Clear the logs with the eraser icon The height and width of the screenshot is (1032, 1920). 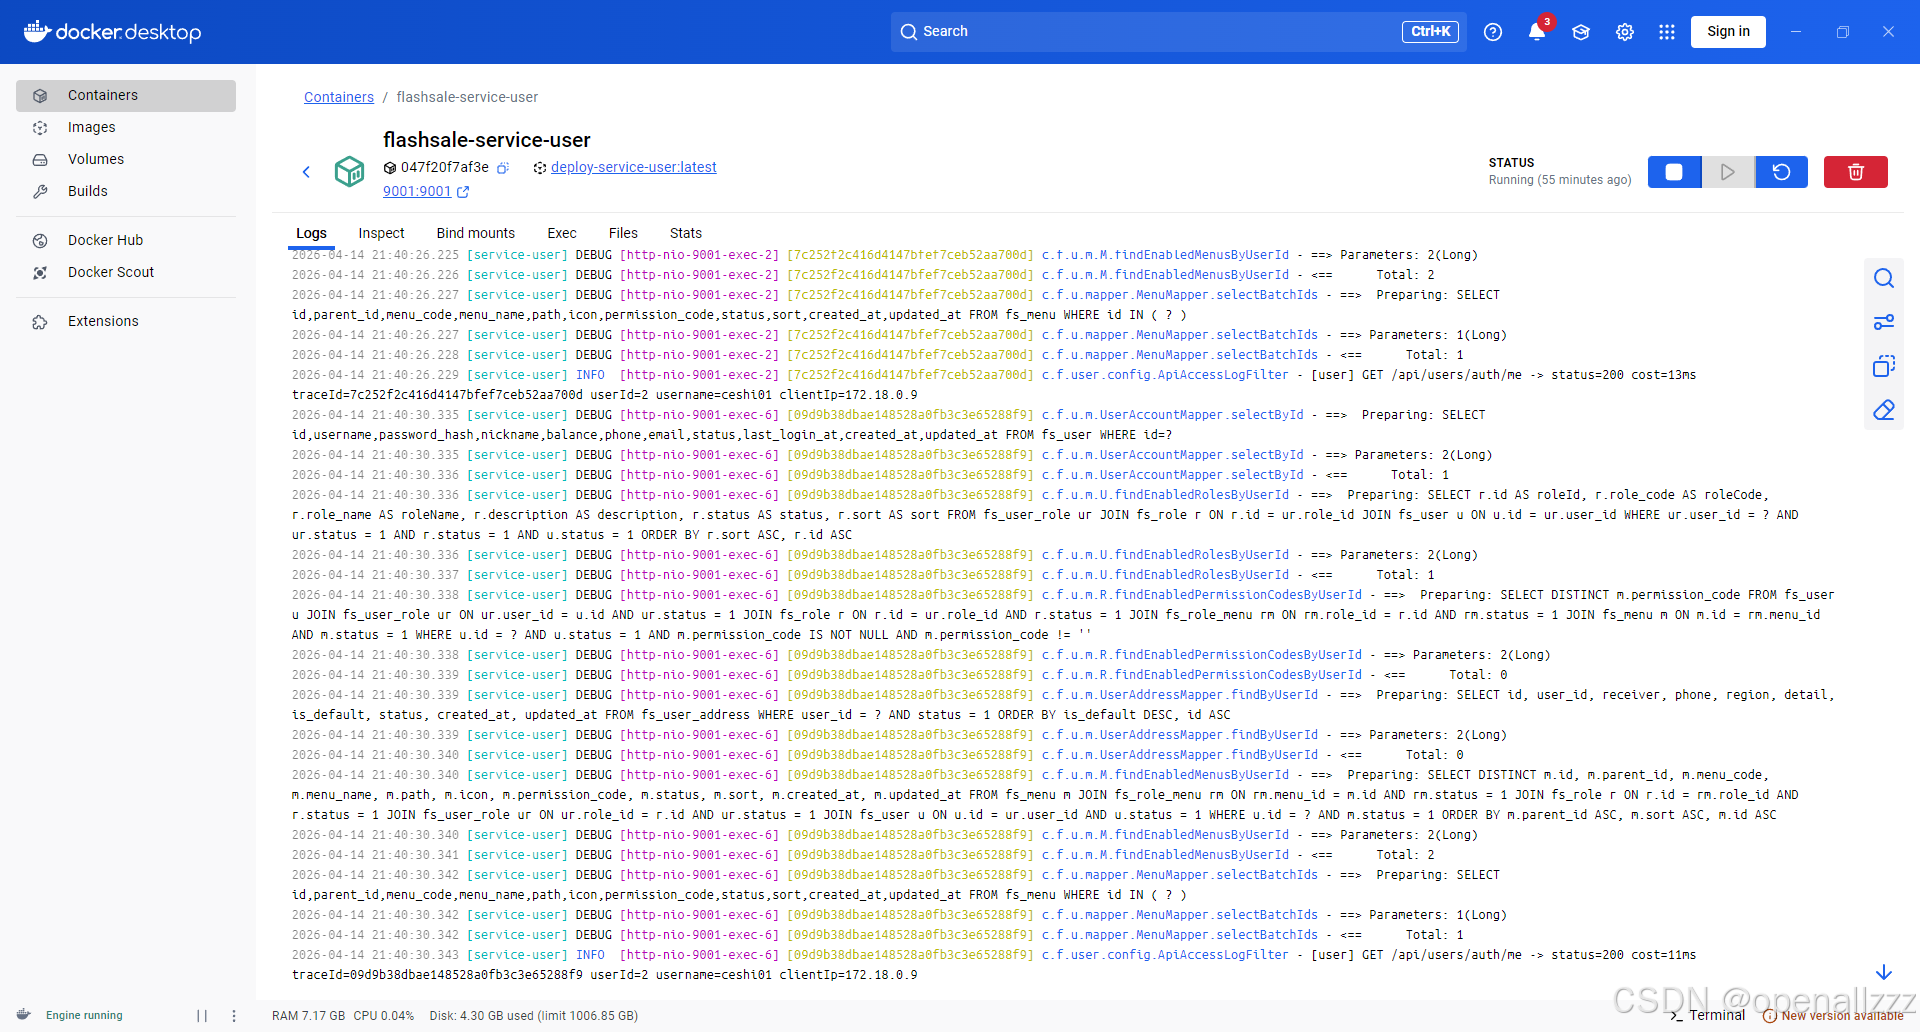click(x=1884, y=410)
